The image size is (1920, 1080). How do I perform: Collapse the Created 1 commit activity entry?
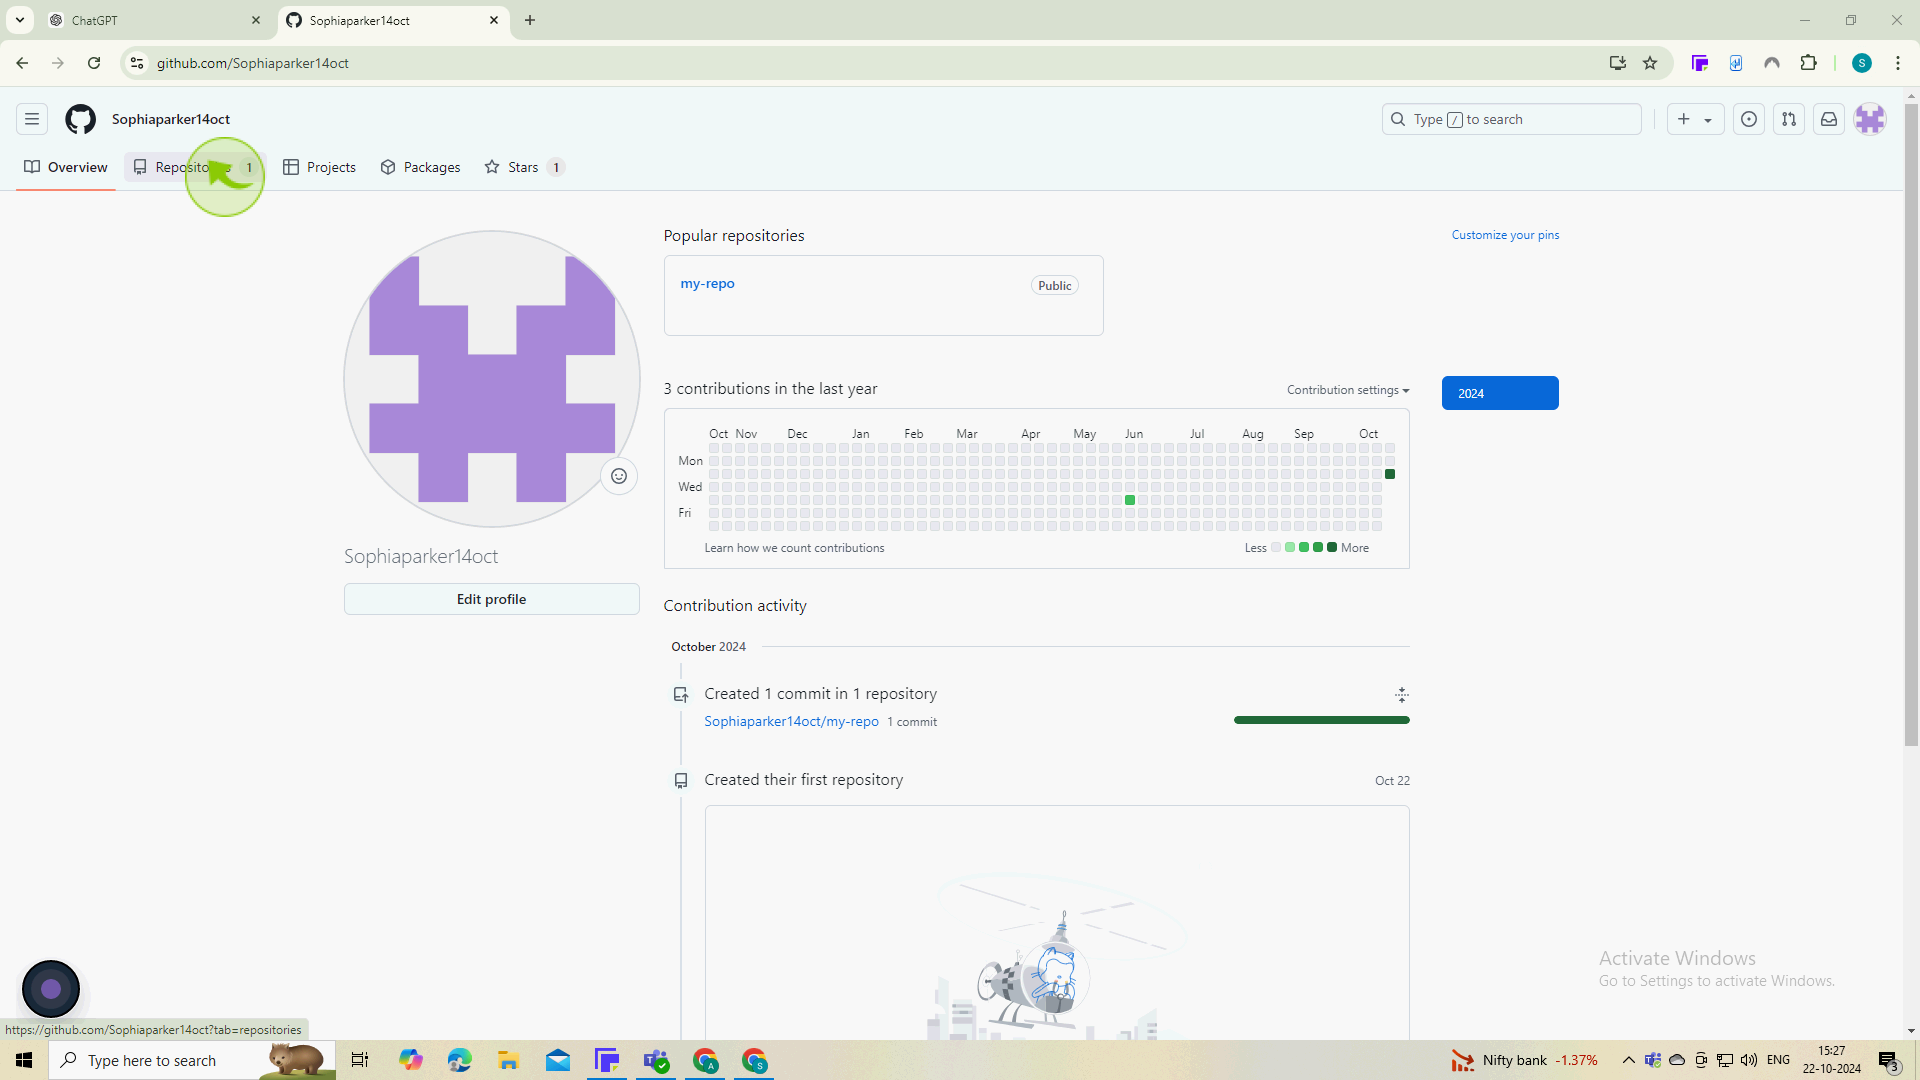(1402, 694)
